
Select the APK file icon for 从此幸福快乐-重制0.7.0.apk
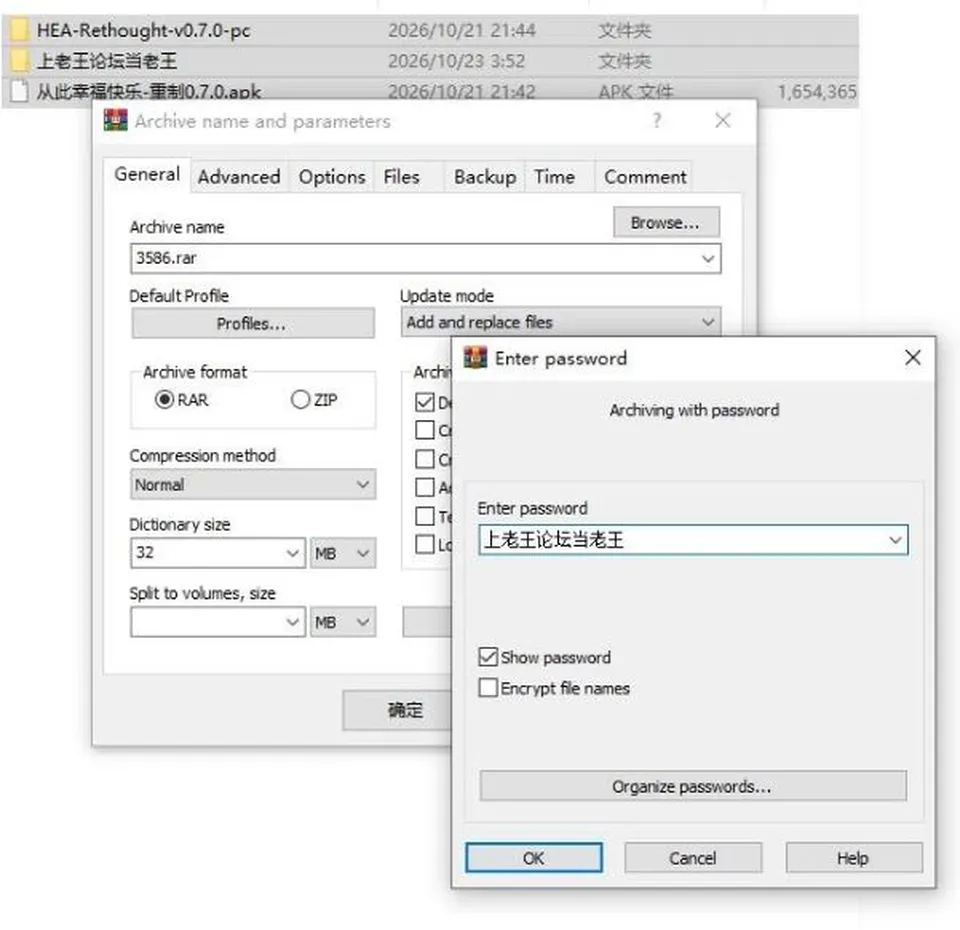(20, 91)
